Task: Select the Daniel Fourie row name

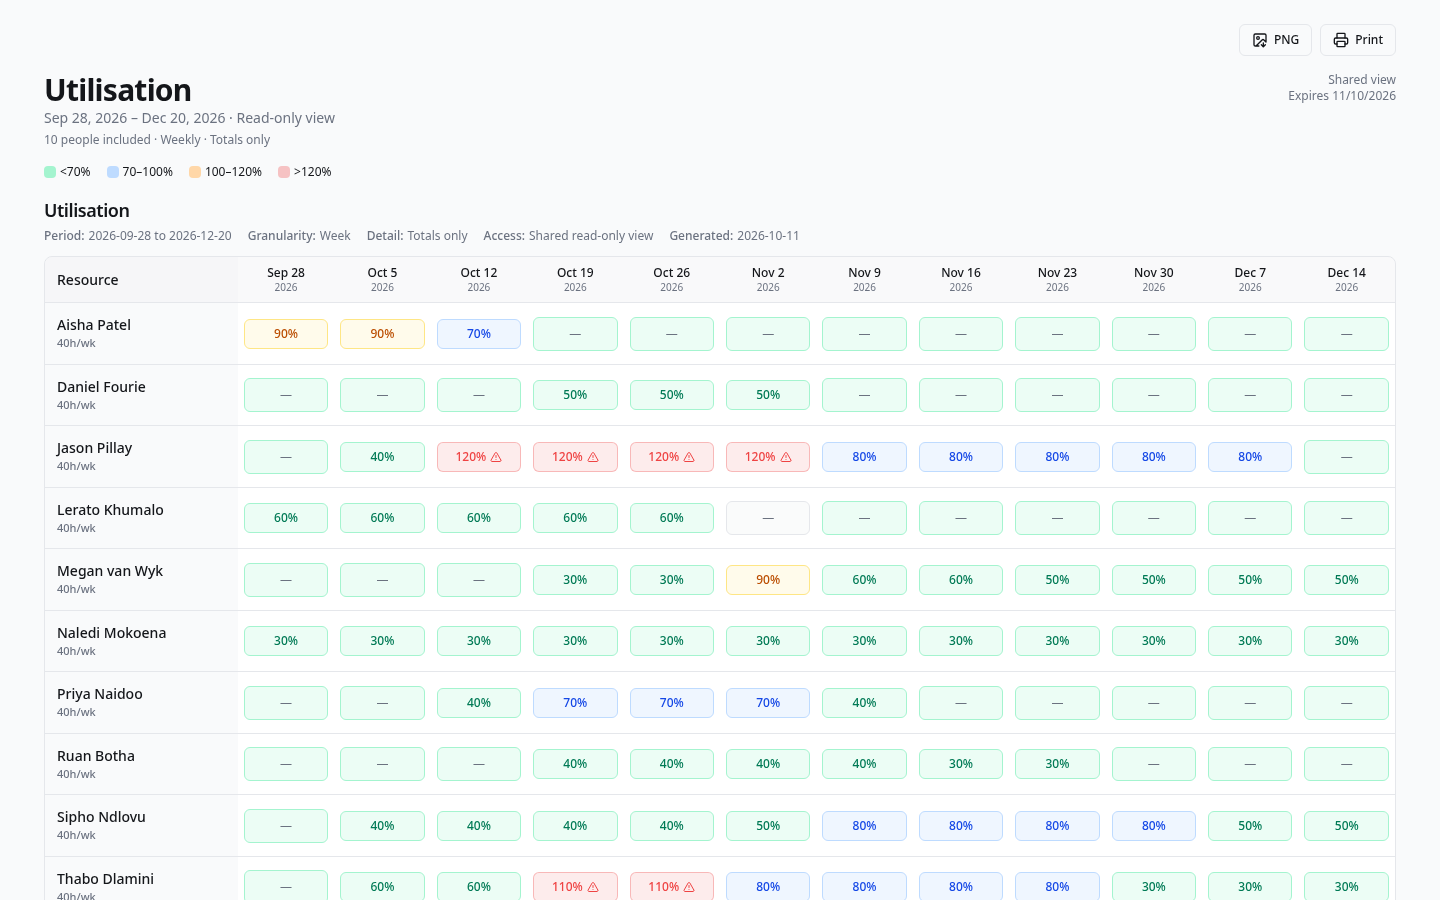Action: [101, 387]
